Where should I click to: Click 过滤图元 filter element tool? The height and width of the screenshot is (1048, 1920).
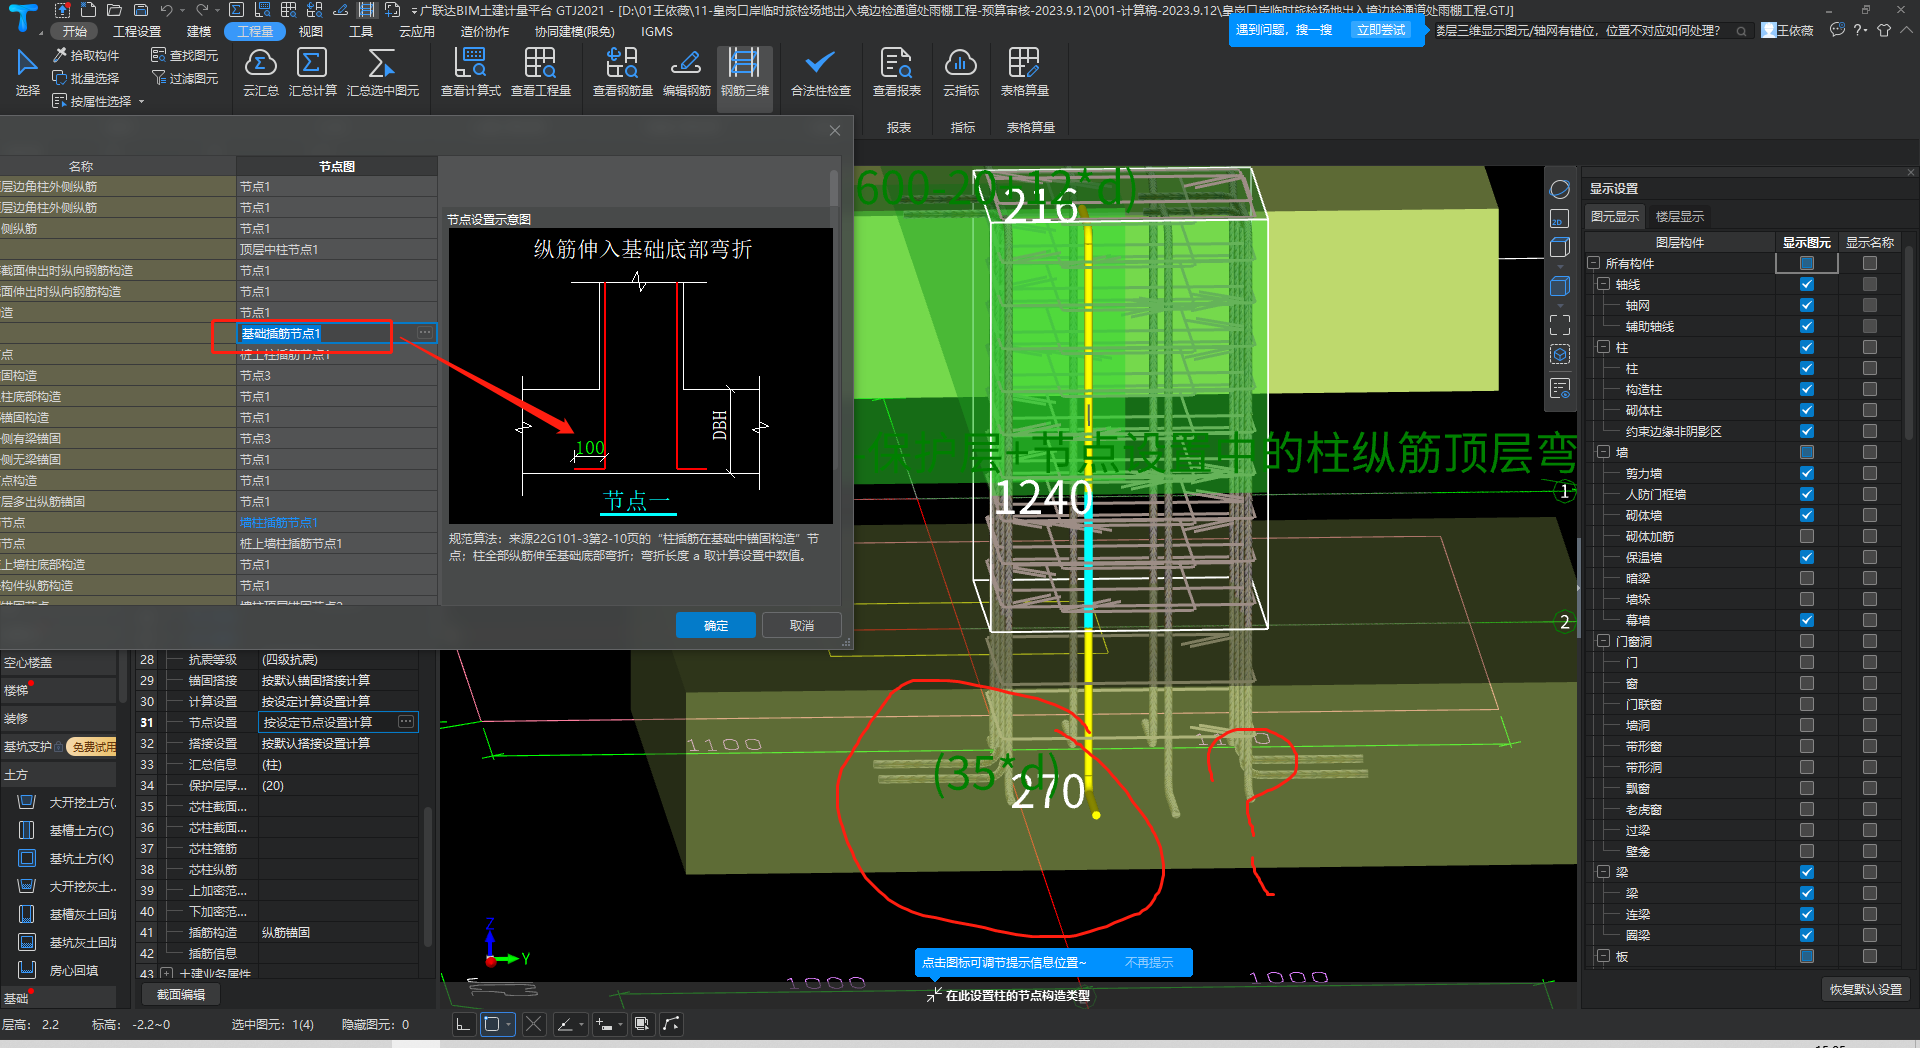coord(184,78)
